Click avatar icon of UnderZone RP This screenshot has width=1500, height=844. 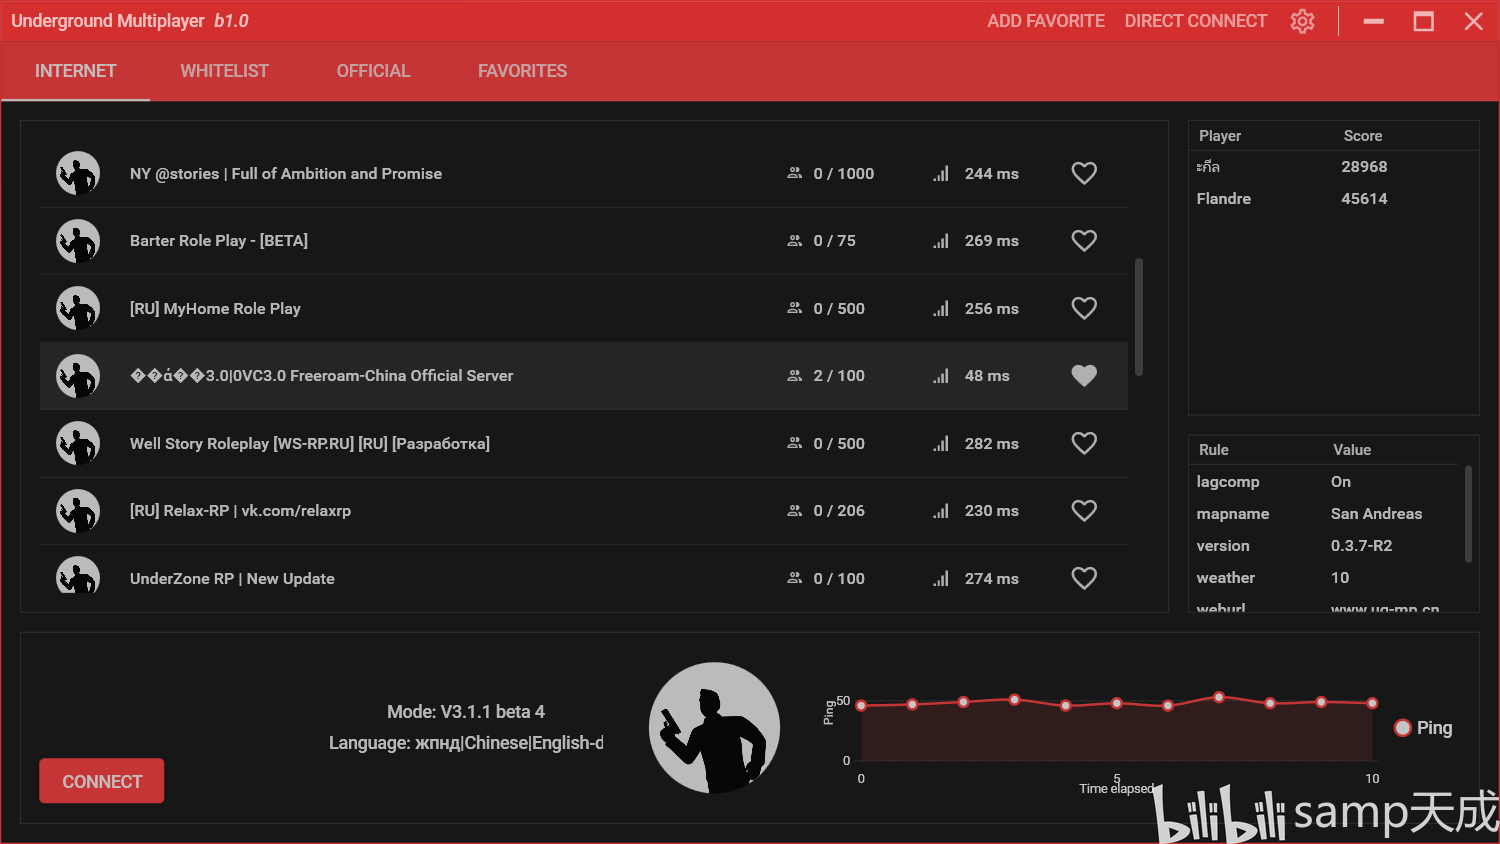point(78,575)
